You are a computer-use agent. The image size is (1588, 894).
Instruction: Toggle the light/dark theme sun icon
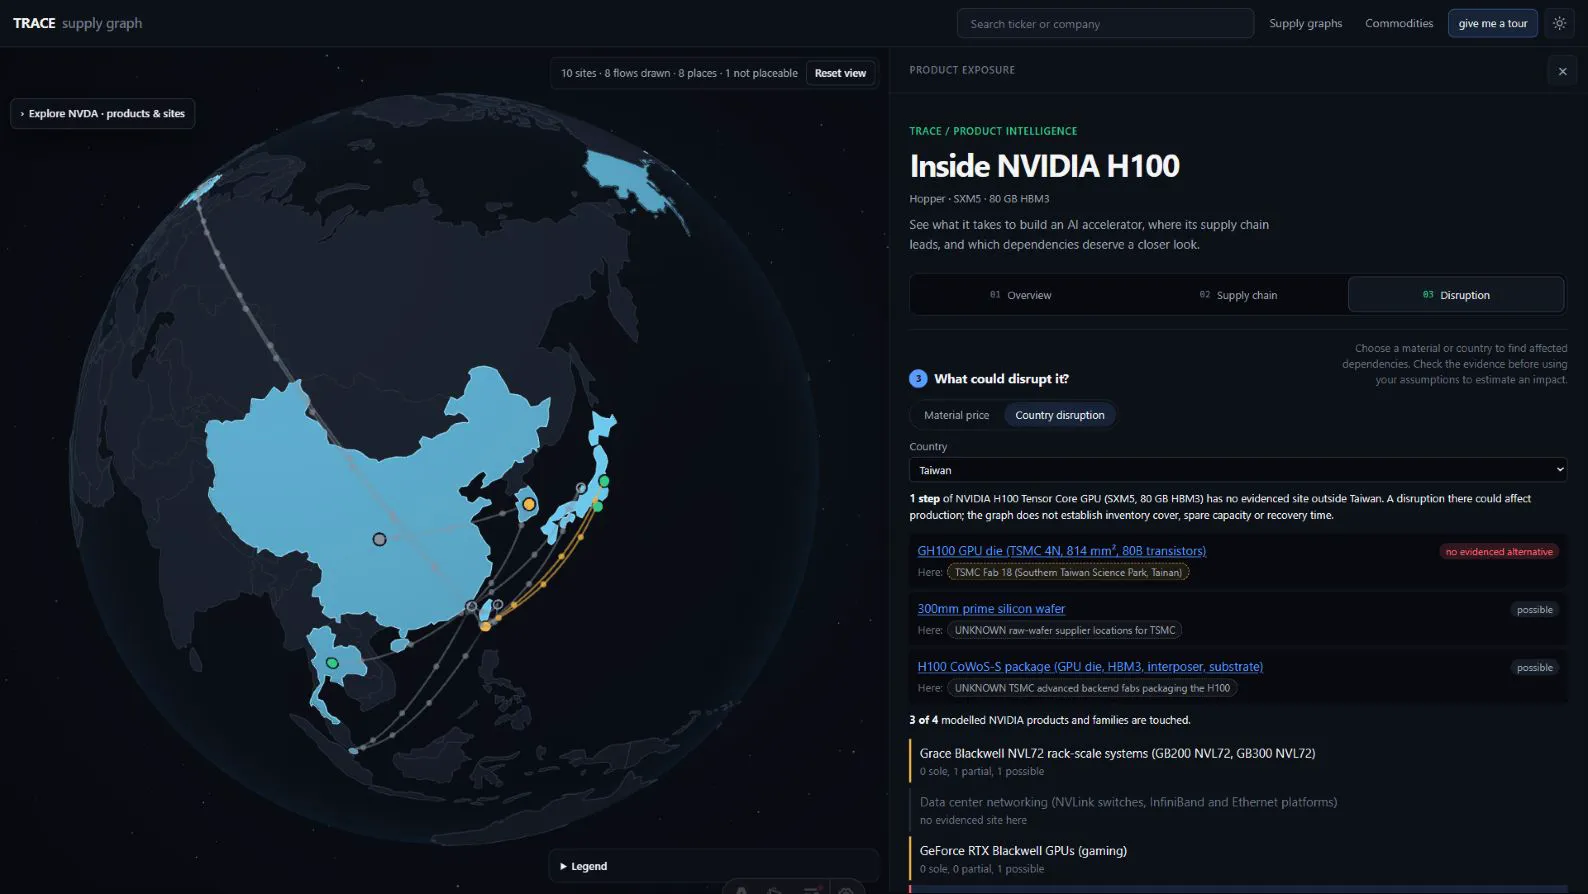tap(1559, 23)
